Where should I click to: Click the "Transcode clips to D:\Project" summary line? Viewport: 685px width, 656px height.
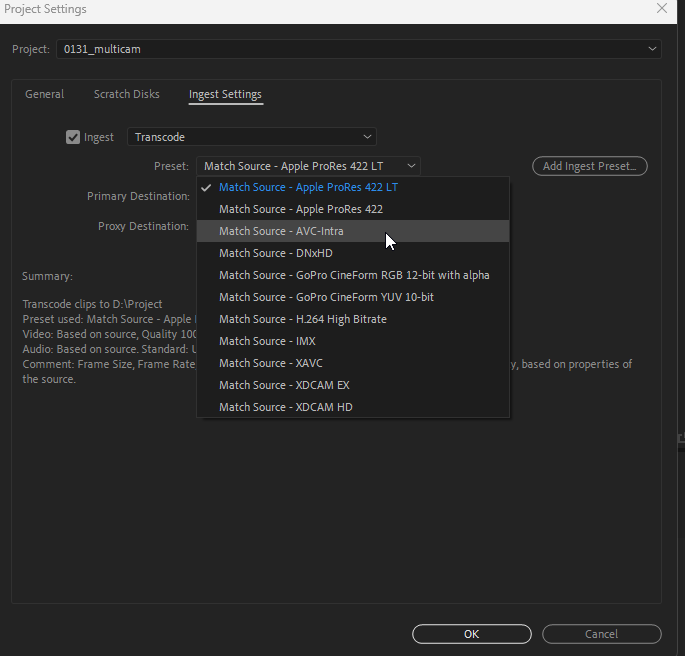92,304
